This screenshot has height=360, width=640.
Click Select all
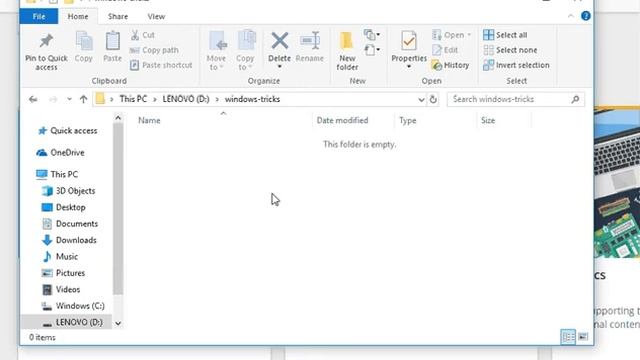tap(505, 35)
